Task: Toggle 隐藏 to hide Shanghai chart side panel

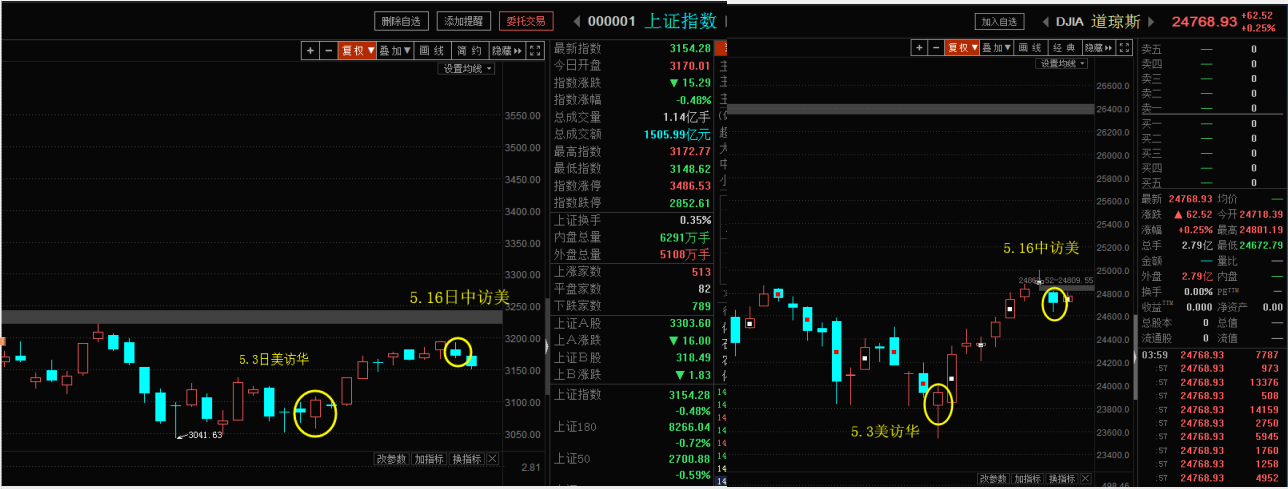Action: (x=507, y=50)
